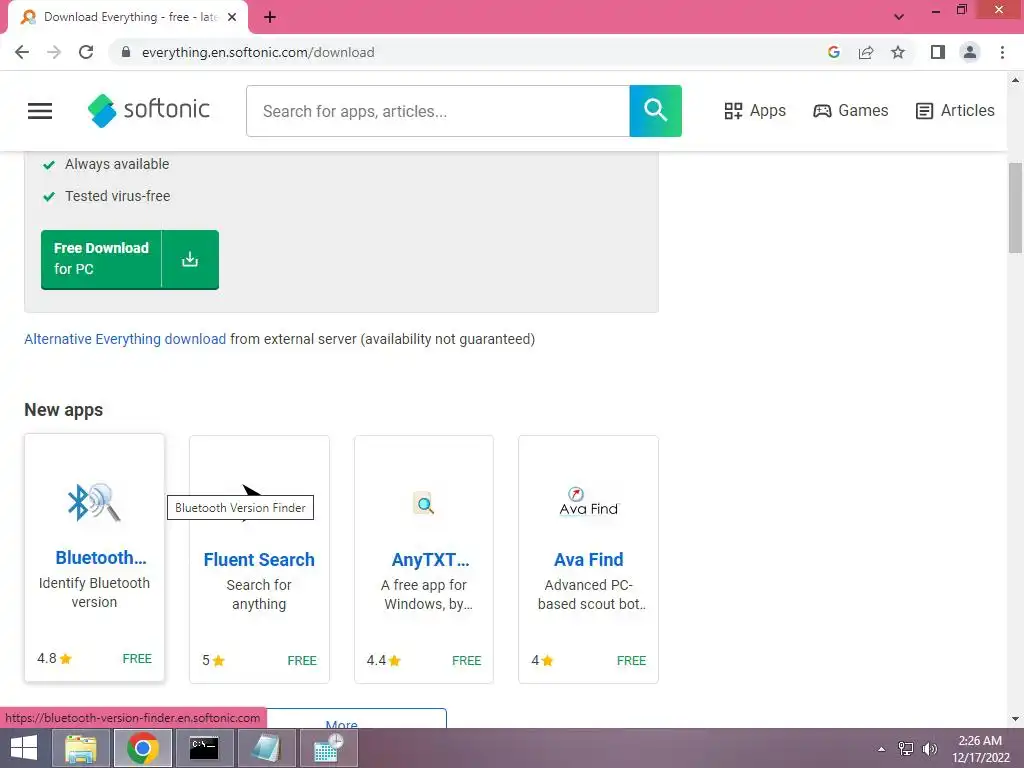
Task: Reload the current page
Action: click(x=86, y=52)
